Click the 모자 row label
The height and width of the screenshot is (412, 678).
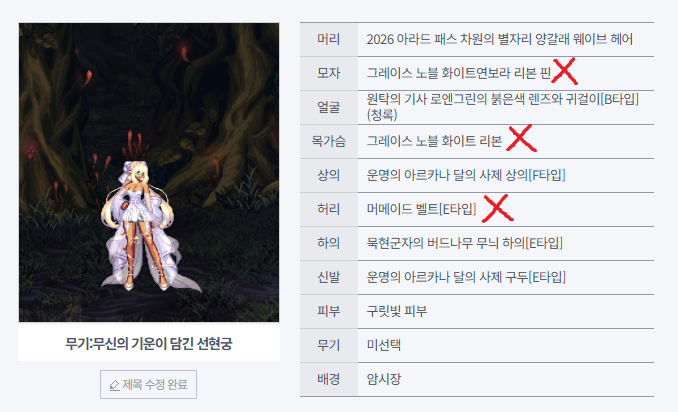pyautogui.click(x=329, y=73)
